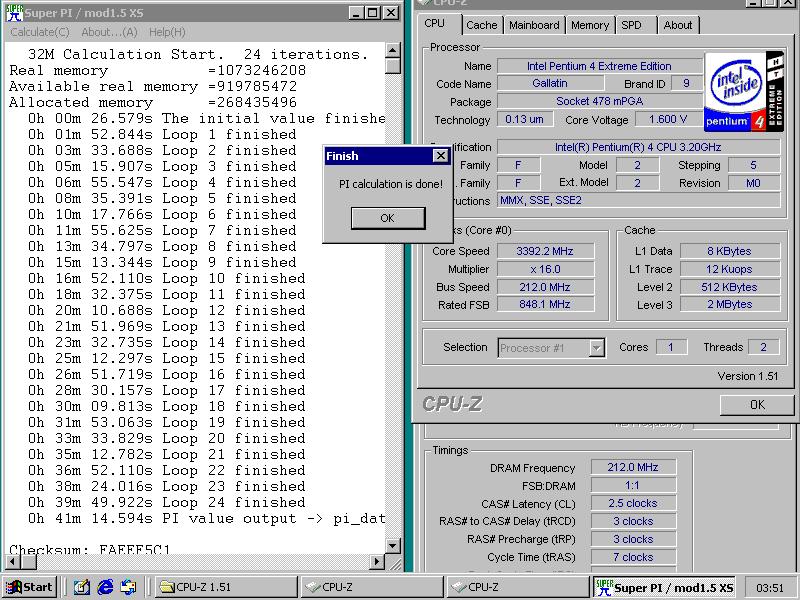Open the Help menu in Super PI

[167, 32]
